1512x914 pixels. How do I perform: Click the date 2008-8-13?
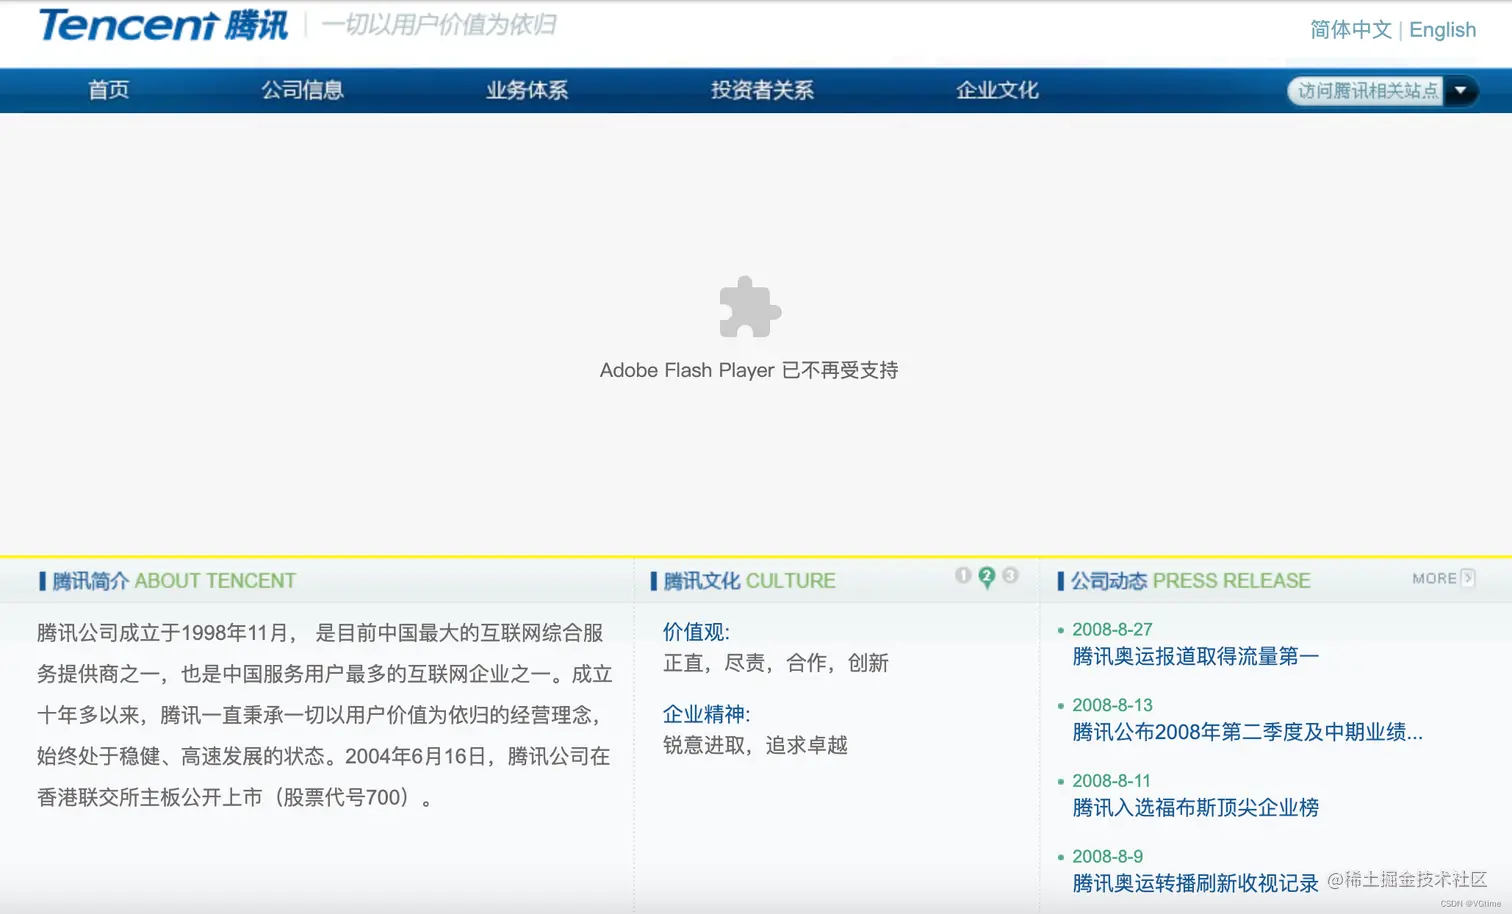[1112, 705]
